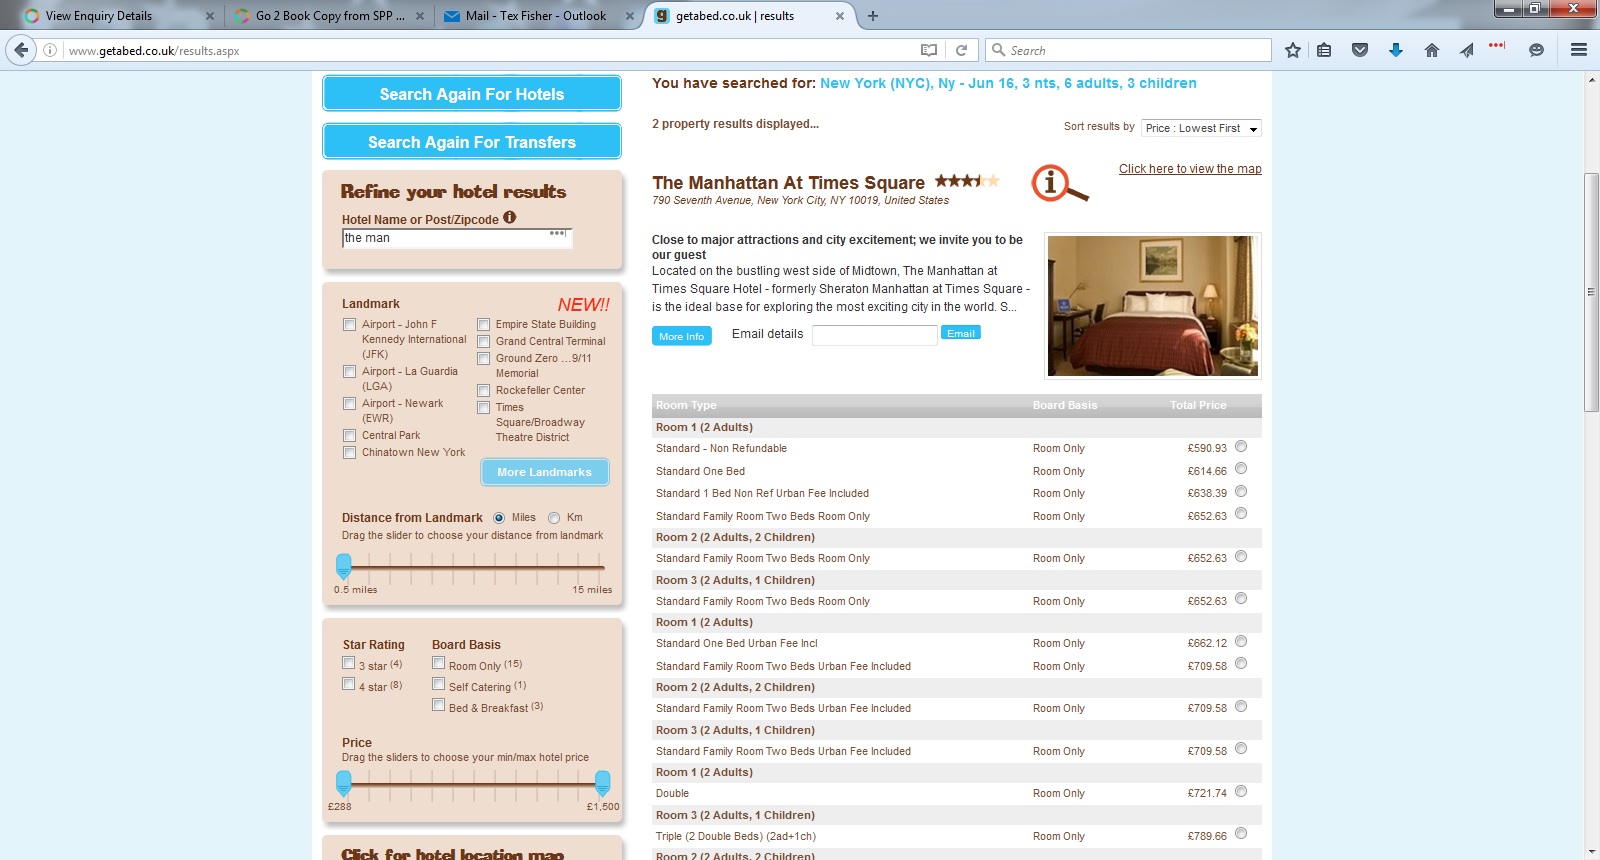Click Search Again For Hotels button
This screenshot has height=860, width=1600.
point(472,94)
